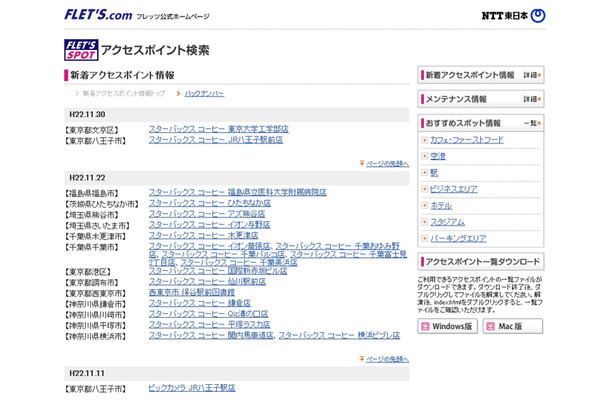Open パーキングエリア category link
This screenshot has width=610, height=400.
pos(458,239)
